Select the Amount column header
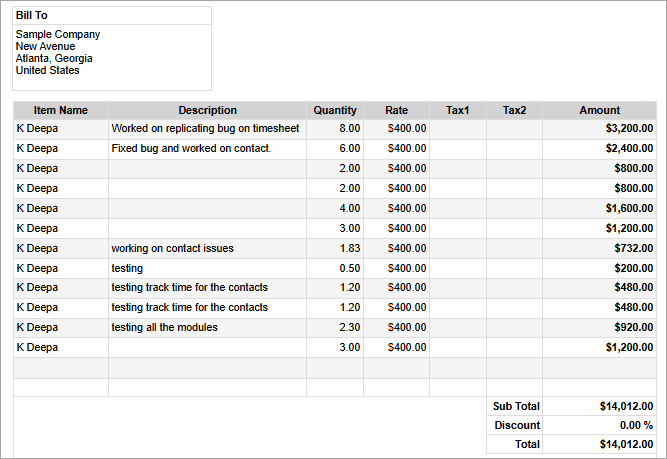Viewport: 667px width, 459px height. click(x=599, y=110)
